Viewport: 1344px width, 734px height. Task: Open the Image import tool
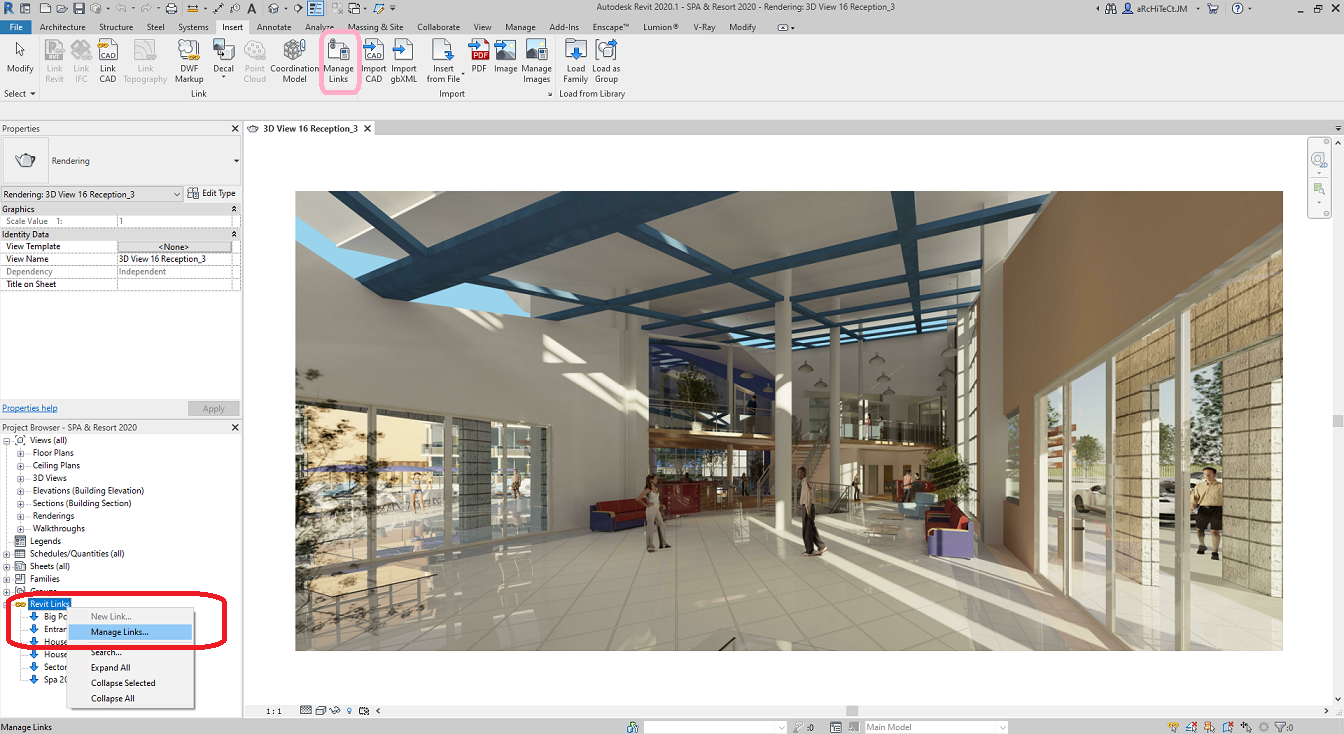tap(505, 57)
